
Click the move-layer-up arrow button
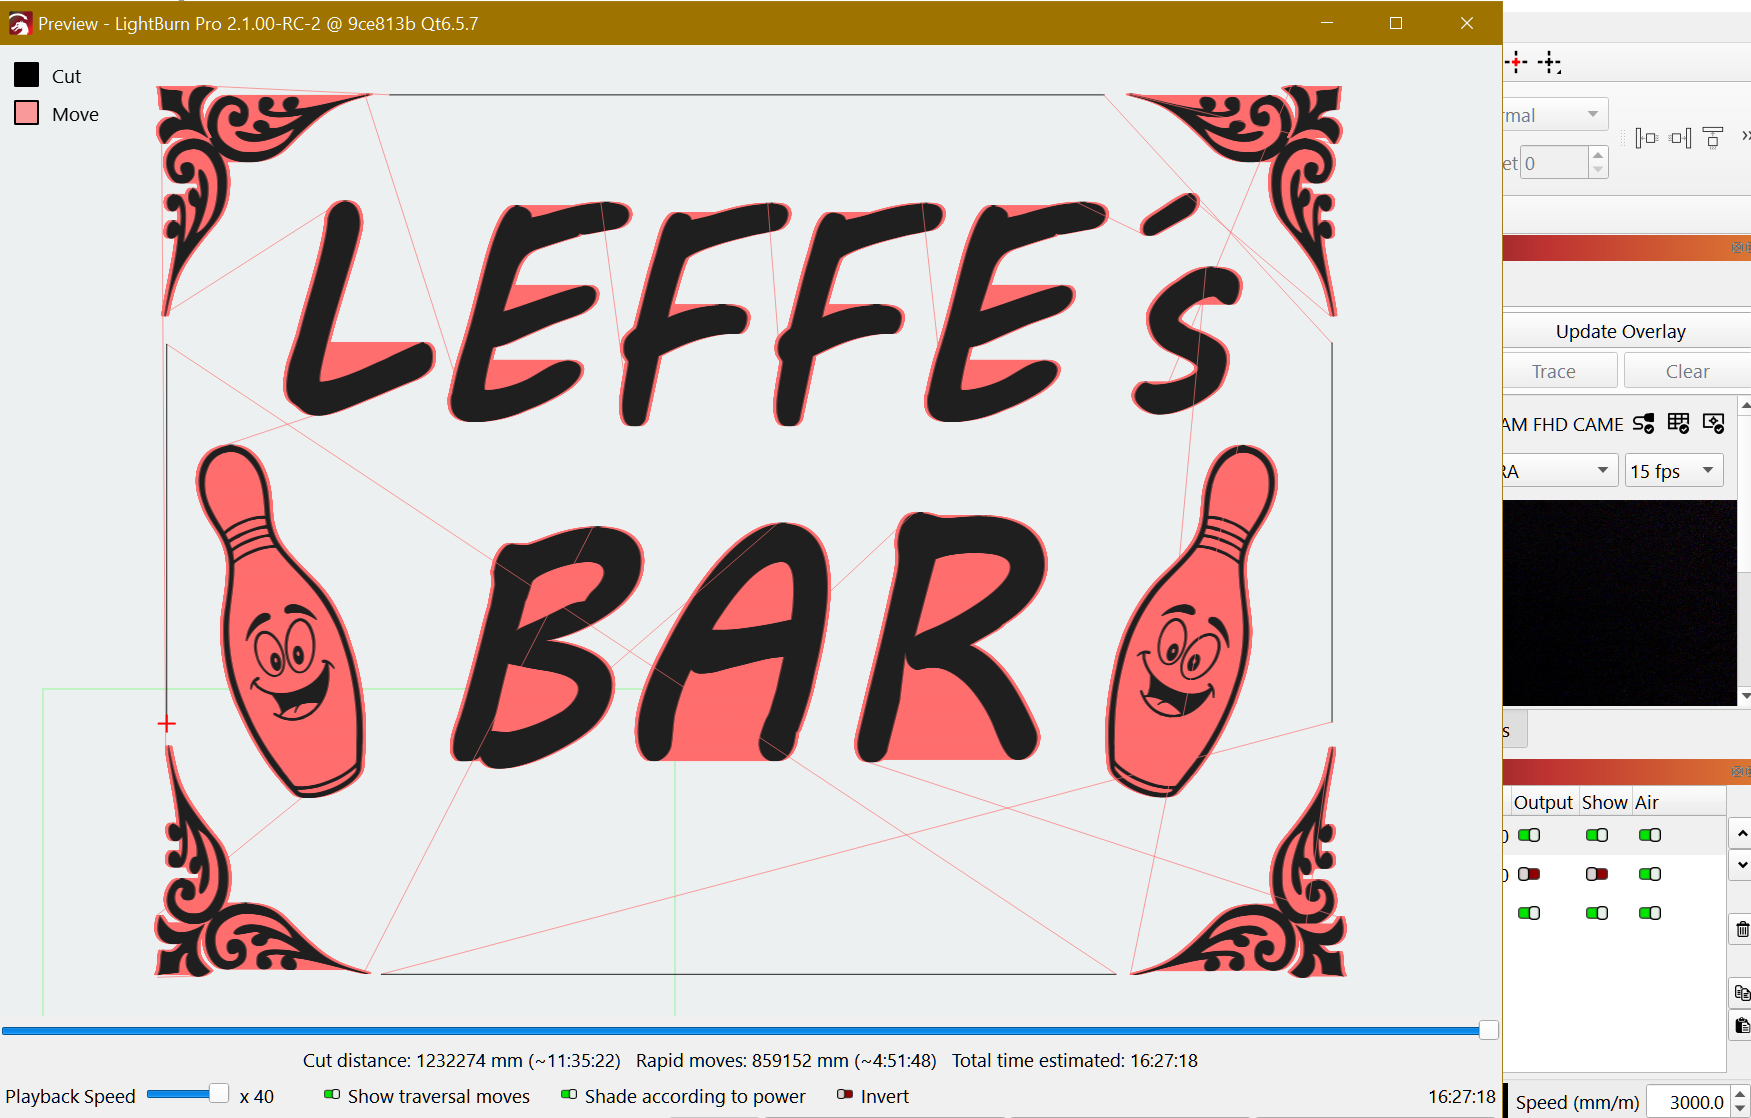(1741, 833)
